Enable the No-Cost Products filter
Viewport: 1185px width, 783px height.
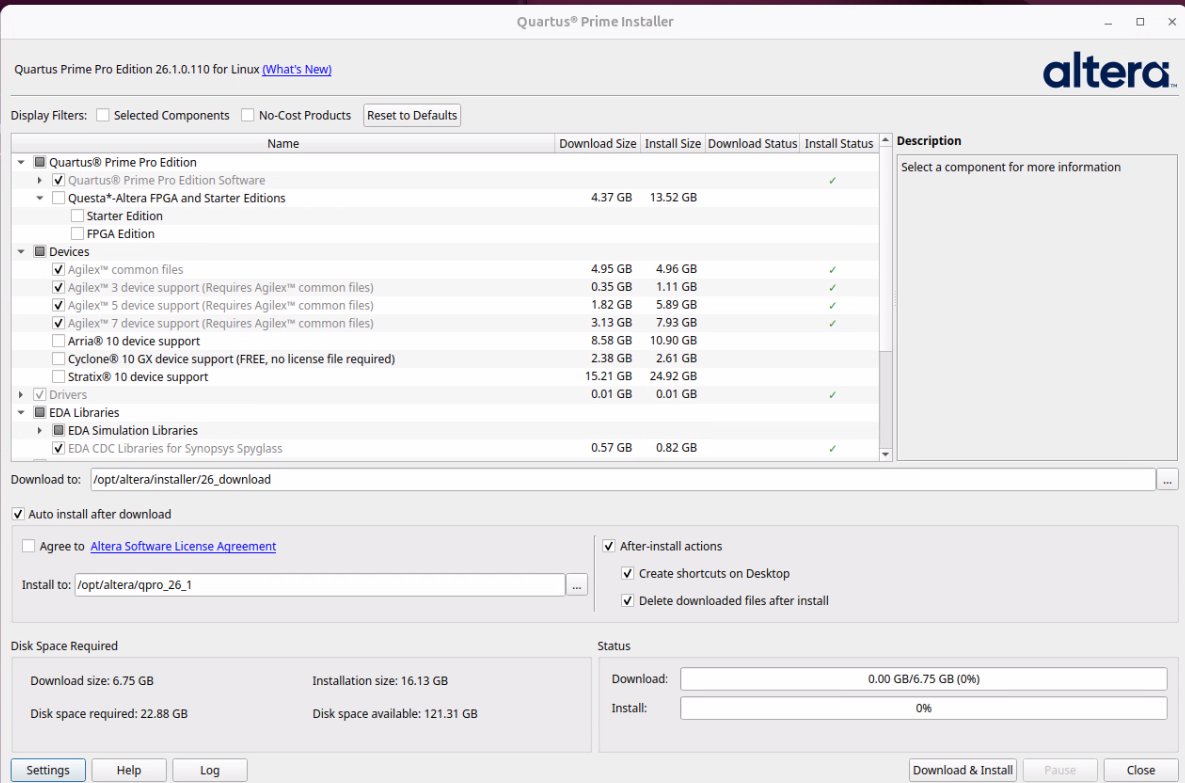tap(247, 115)
